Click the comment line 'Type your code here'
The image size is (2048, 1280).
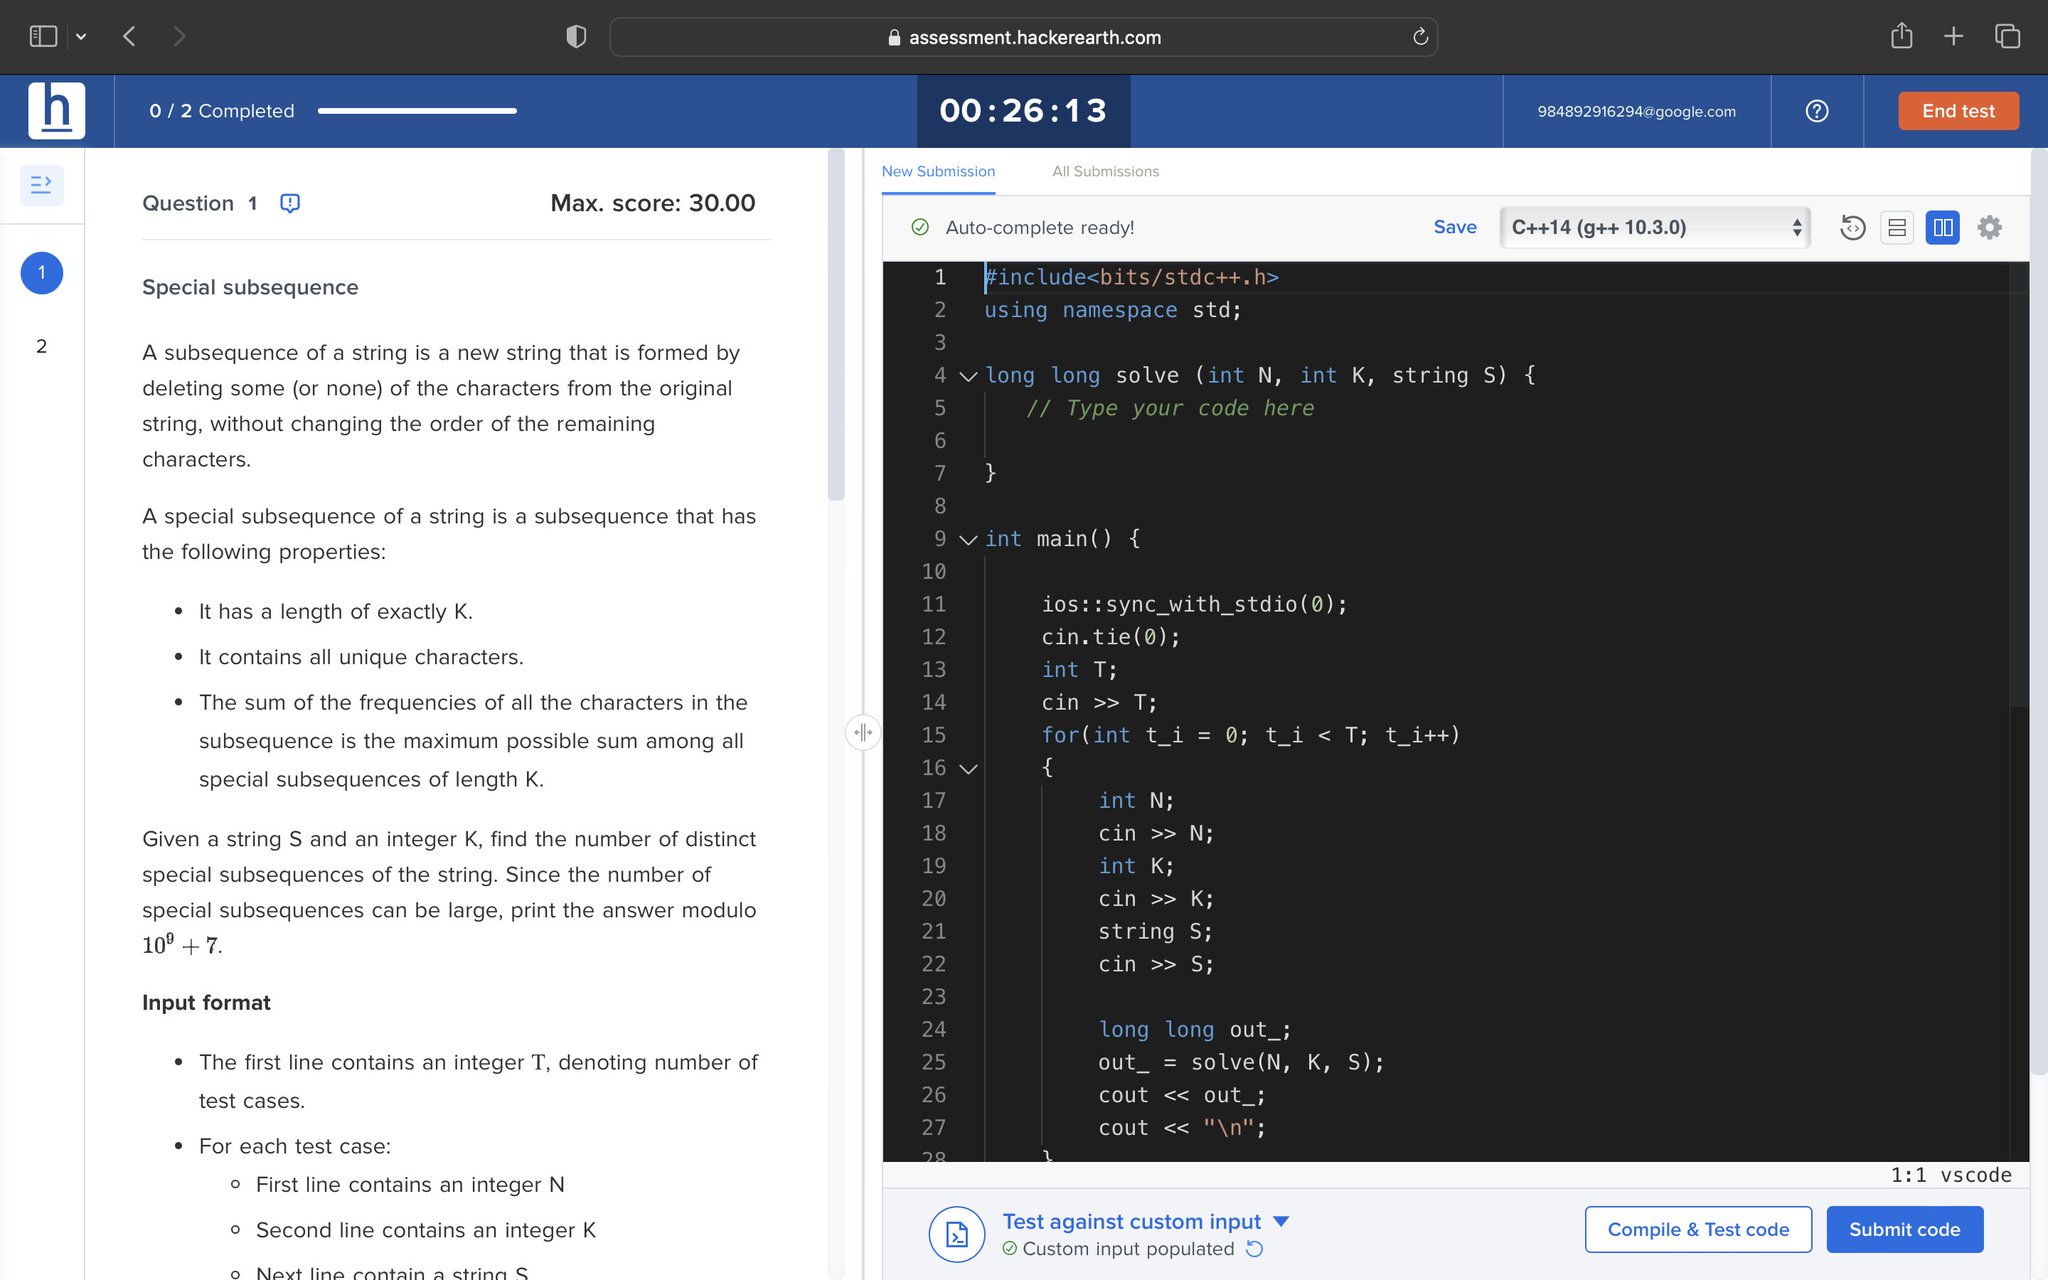[x=1170, y=408]
